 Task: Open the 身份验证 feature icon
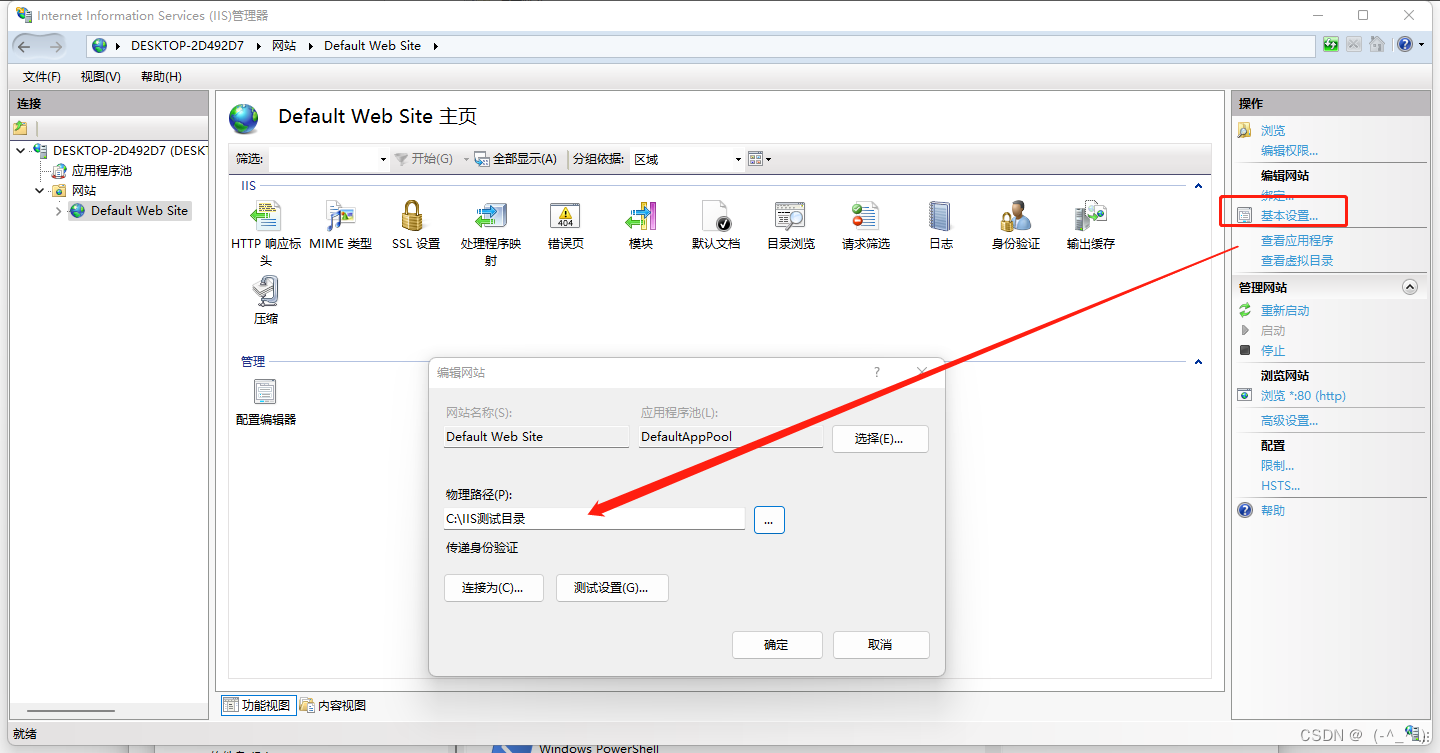[1016, 216]
